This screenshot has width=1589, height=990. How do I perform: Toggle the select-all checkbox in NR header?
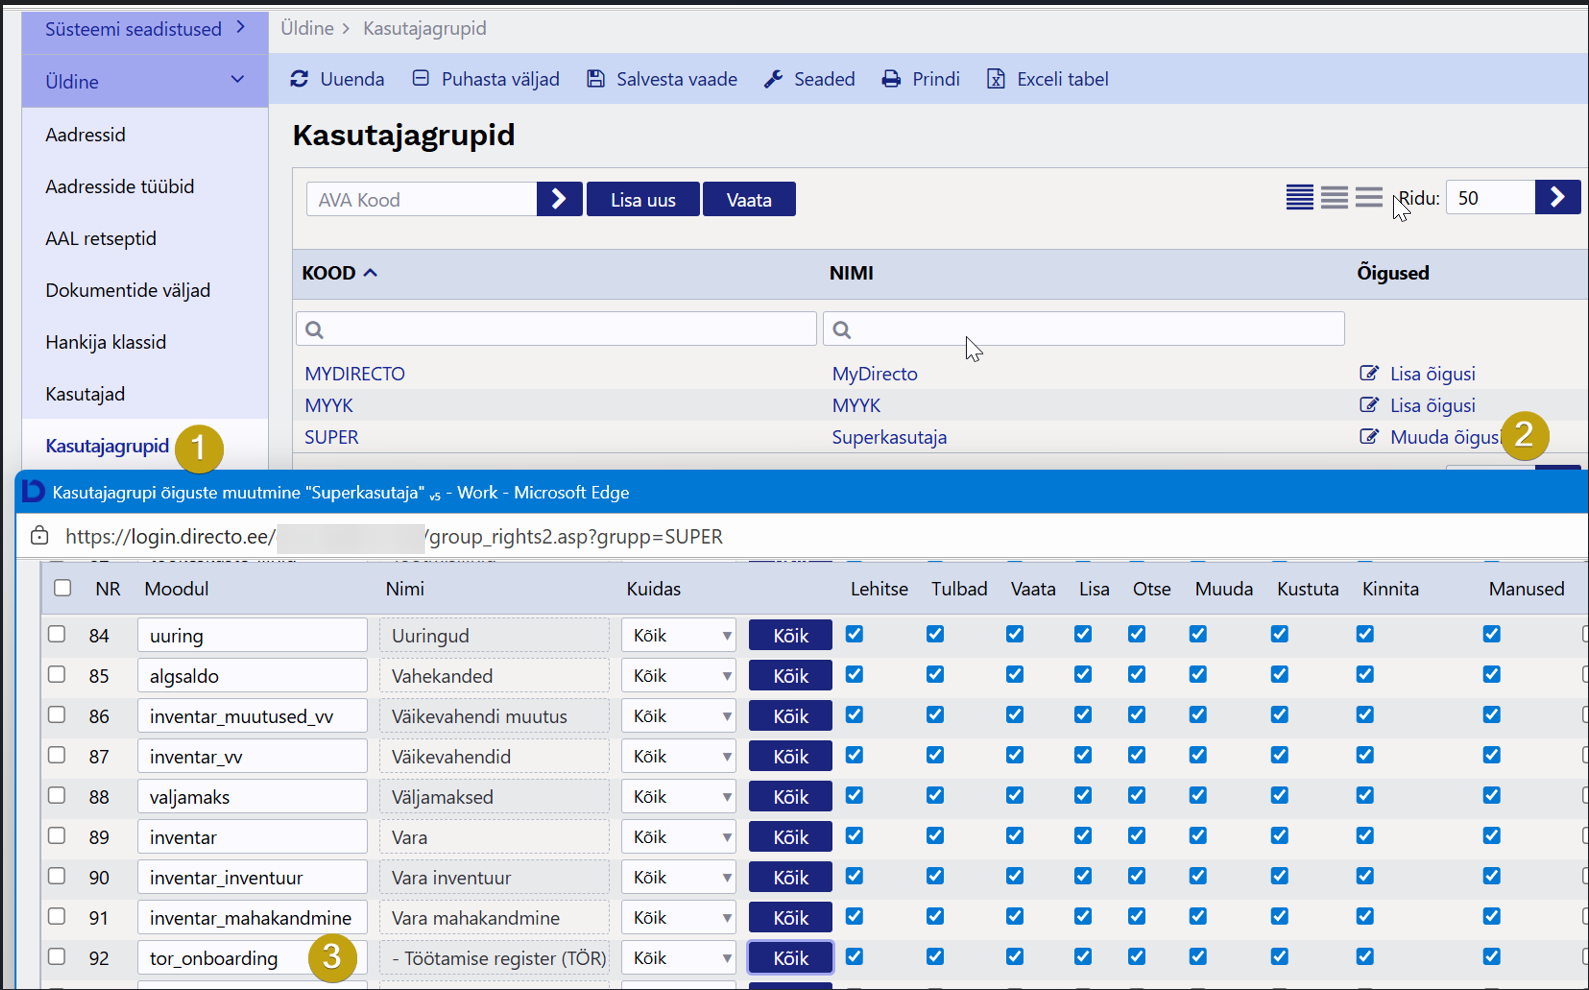[x=63, y=588]
